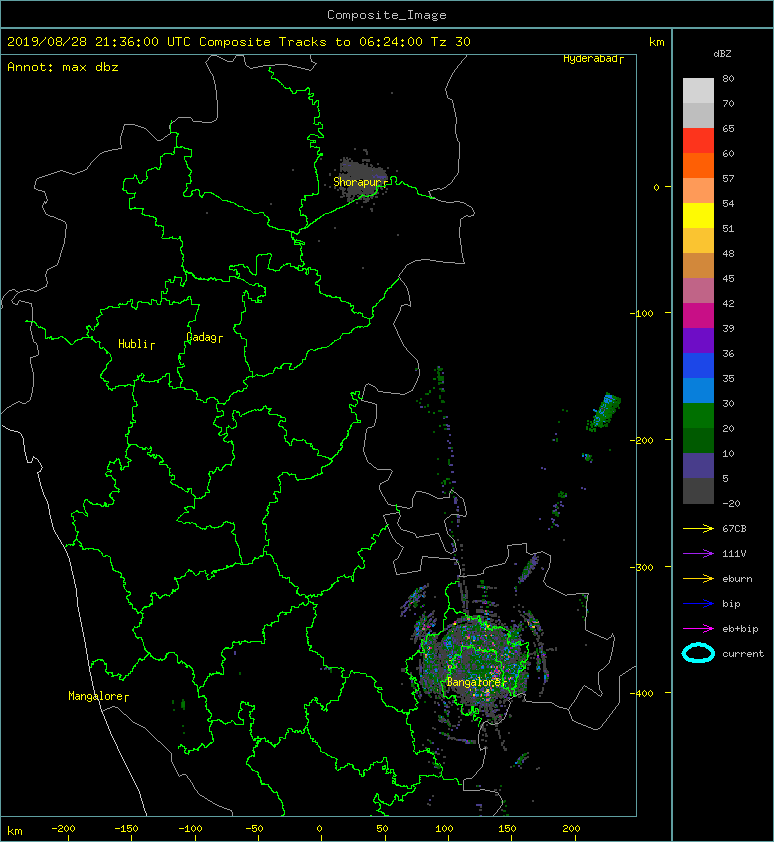
Task: Select the 67CB legend label
Action: [734, 528]
